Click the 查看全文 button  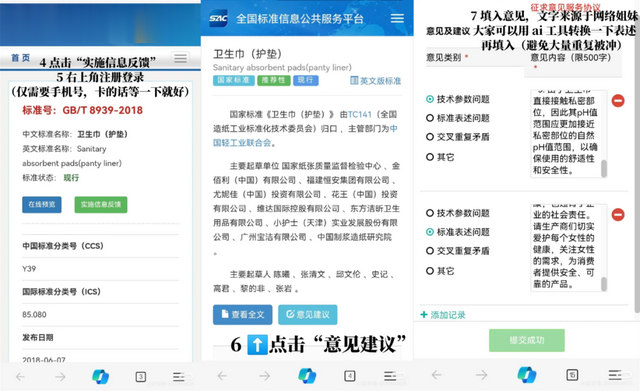[243, 315]
